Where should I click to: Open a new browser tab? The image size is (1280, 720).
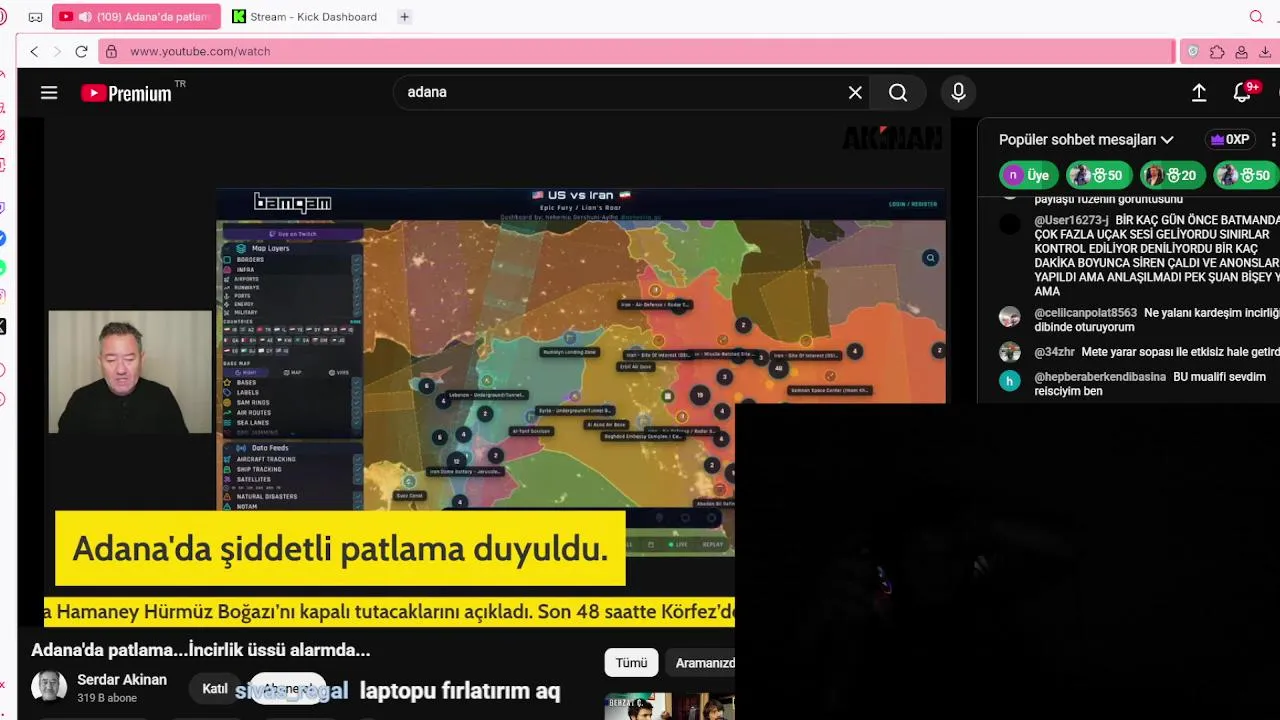[x=404, y=17]
